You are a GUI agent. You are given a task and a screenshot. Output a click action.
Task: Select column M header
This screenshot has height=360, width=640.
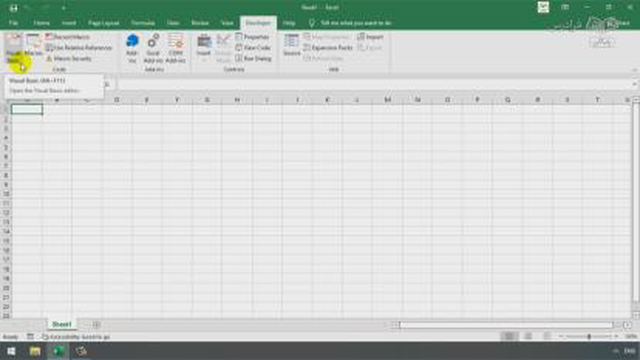coord(387,100)
